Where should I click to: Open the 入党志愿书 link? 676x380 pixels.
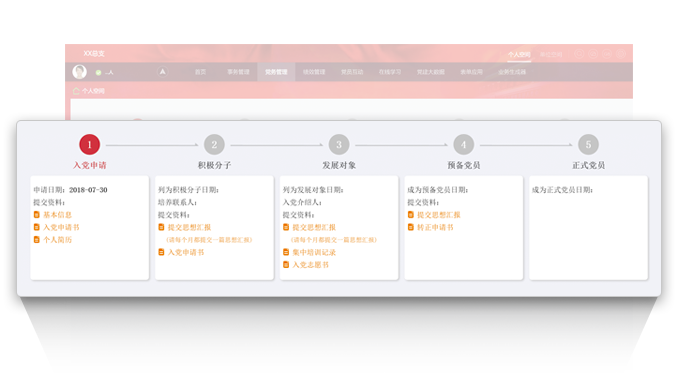(310, 265)
